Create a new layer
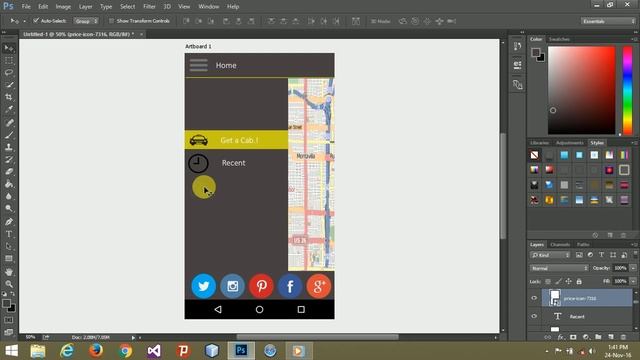 pyautogui.click(x=611, y=337)
